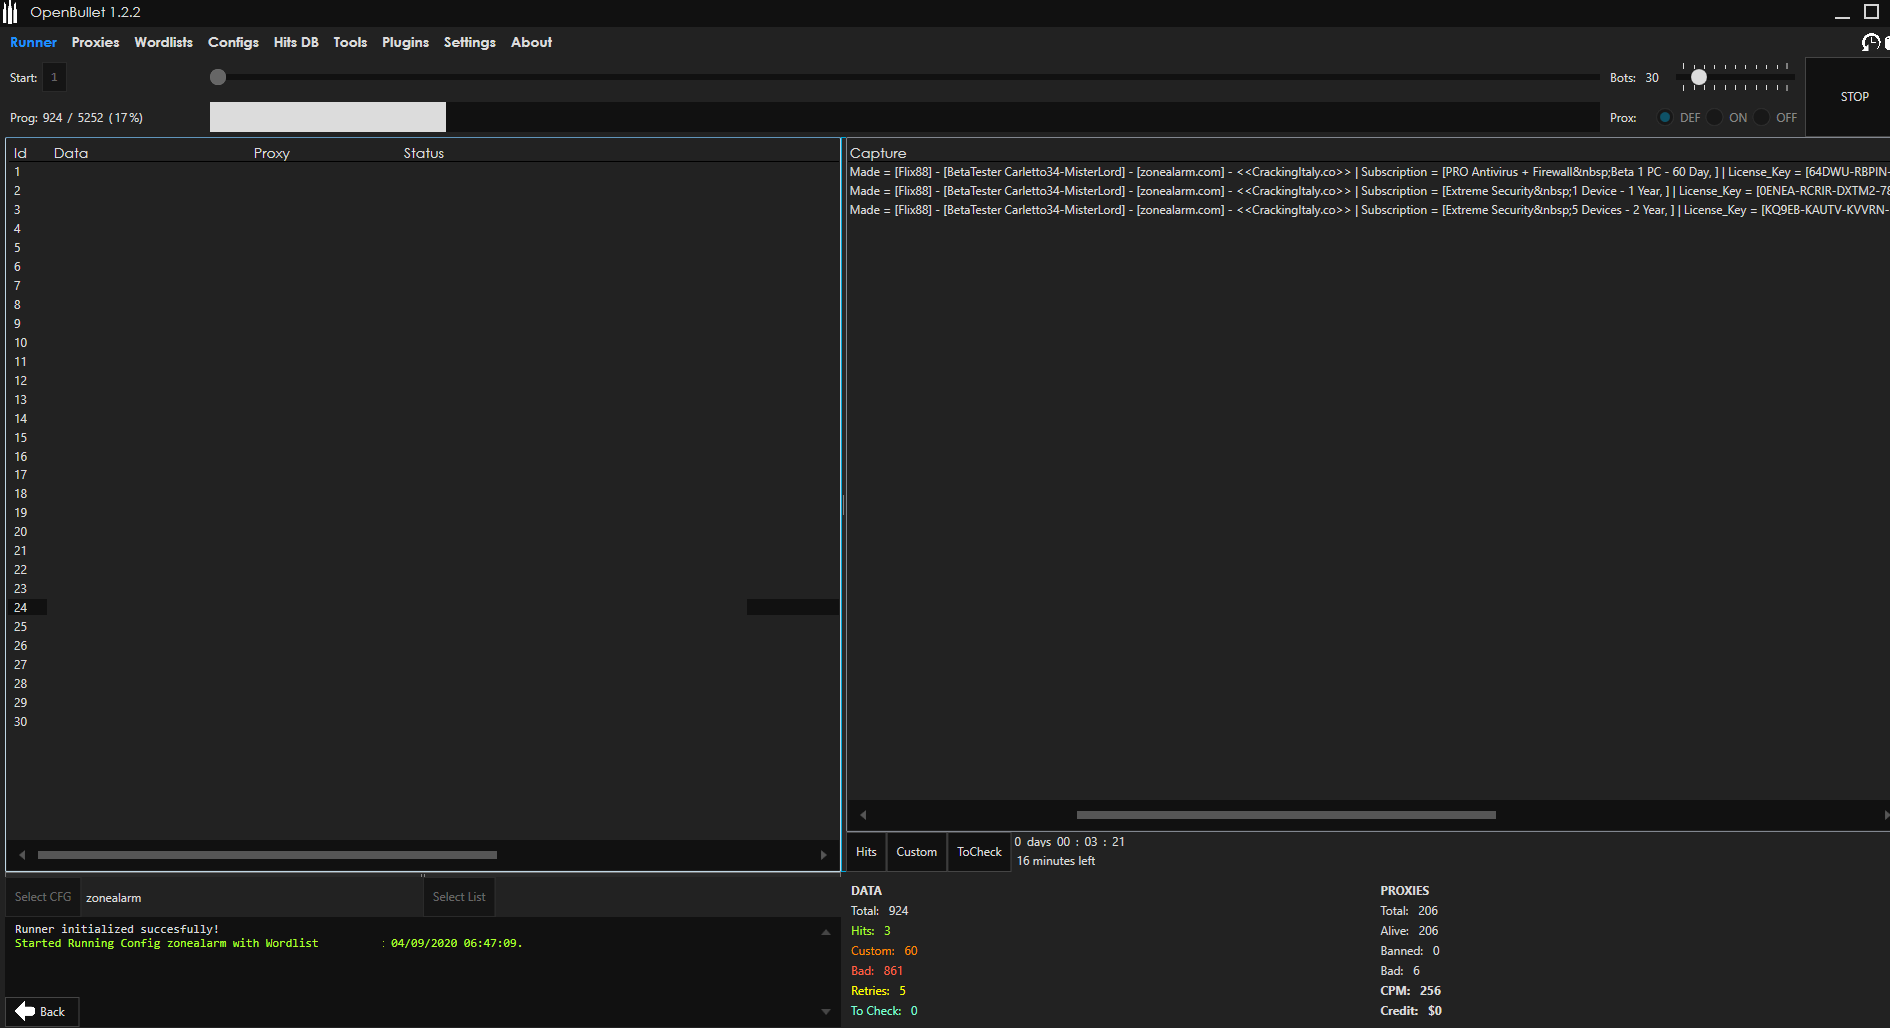Click the Proxies Alive value 206

[1428, 931]
